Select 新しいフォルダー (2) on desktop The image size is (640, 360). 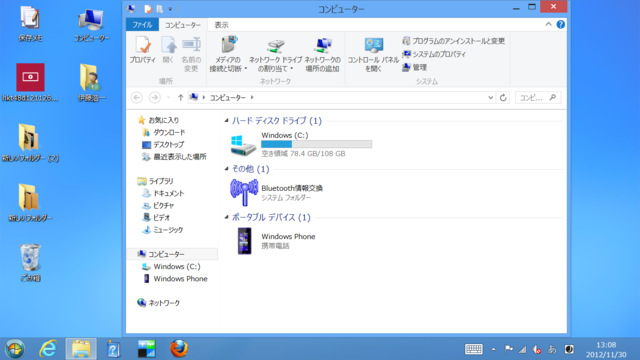pyautogui.click(x=30, y=143)
